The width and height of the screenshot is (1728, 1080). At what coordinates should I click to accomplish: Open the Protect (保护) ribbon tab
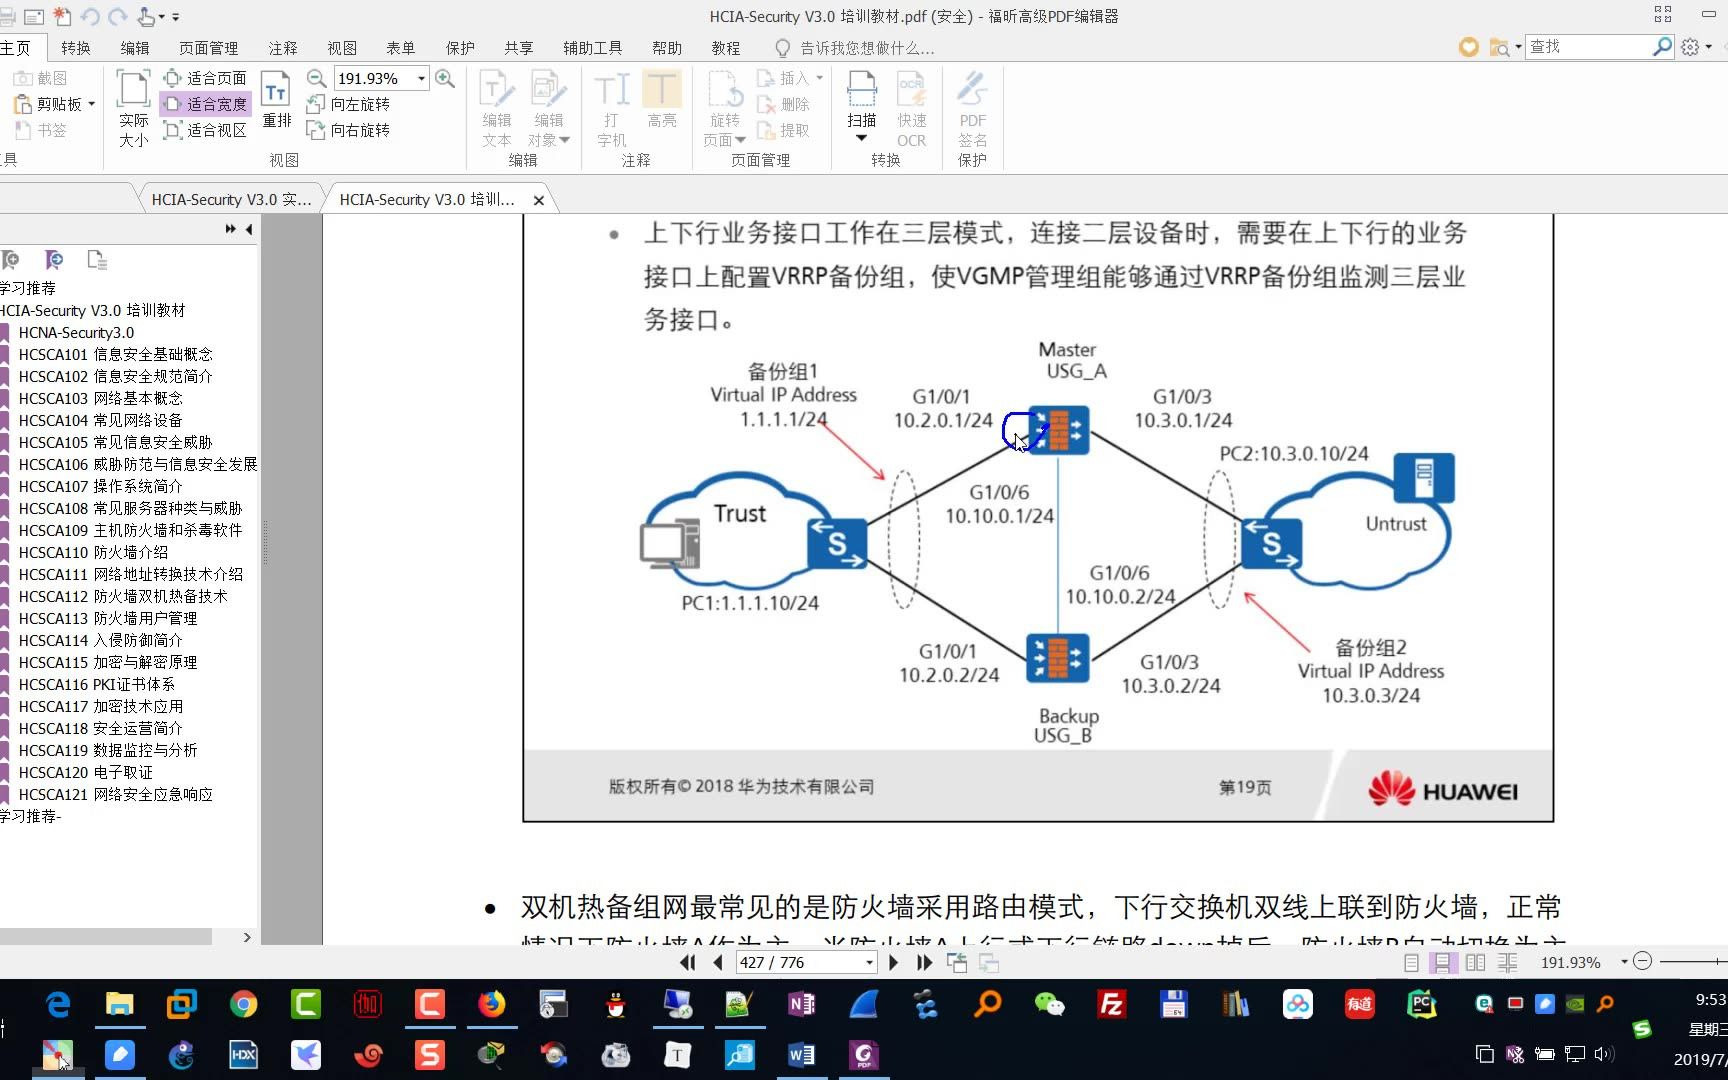[x=460, y=48]
